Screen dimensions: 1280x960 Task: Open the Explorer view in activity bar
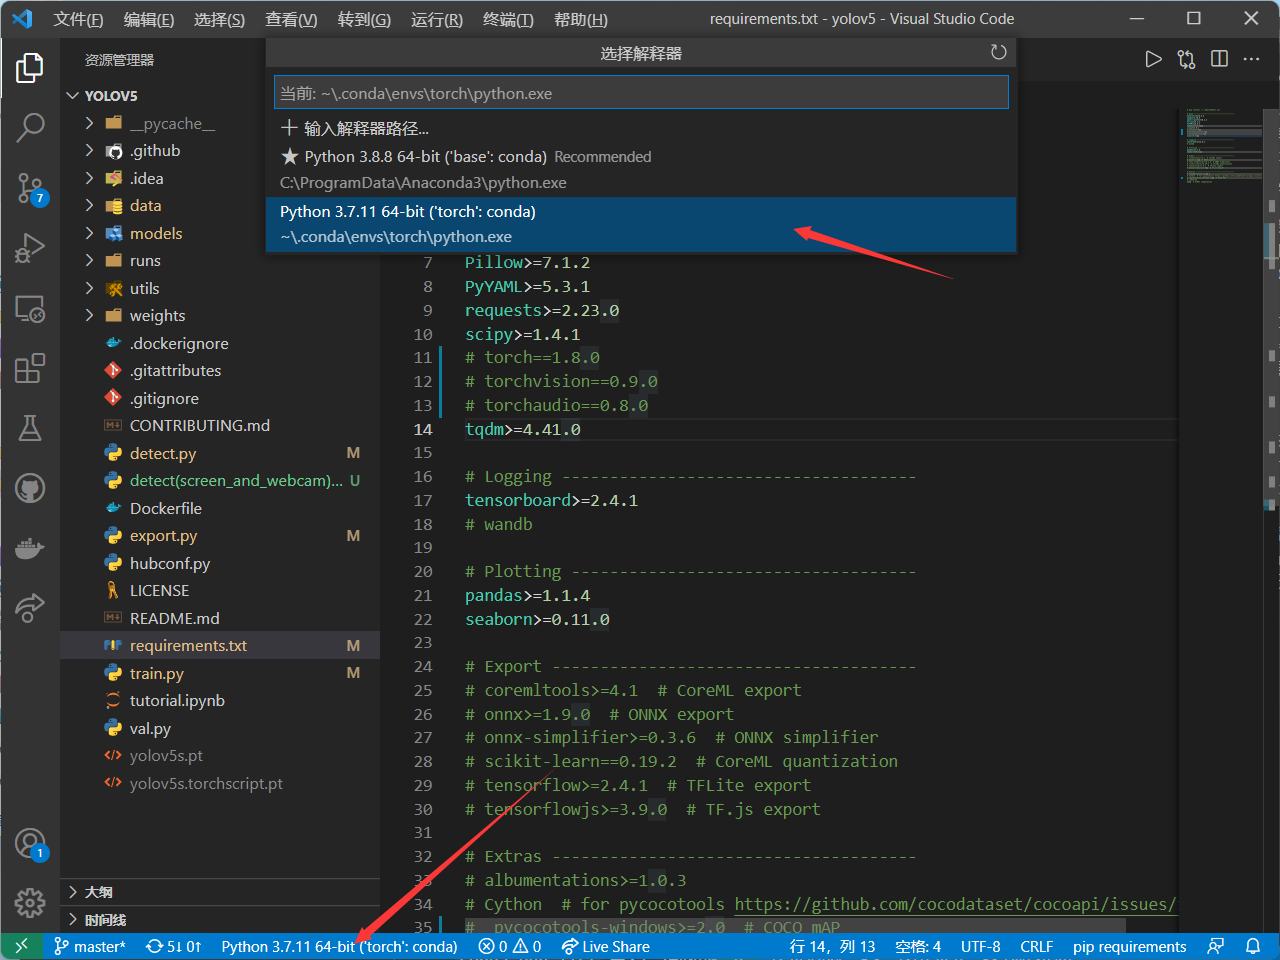click(30, 68)
